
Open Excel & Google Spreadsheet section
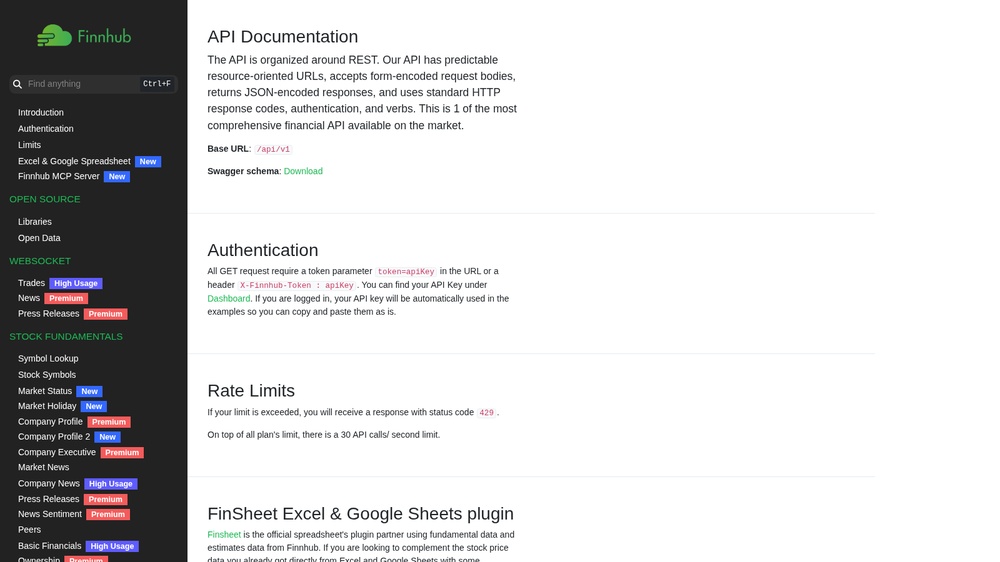[74, 161]
